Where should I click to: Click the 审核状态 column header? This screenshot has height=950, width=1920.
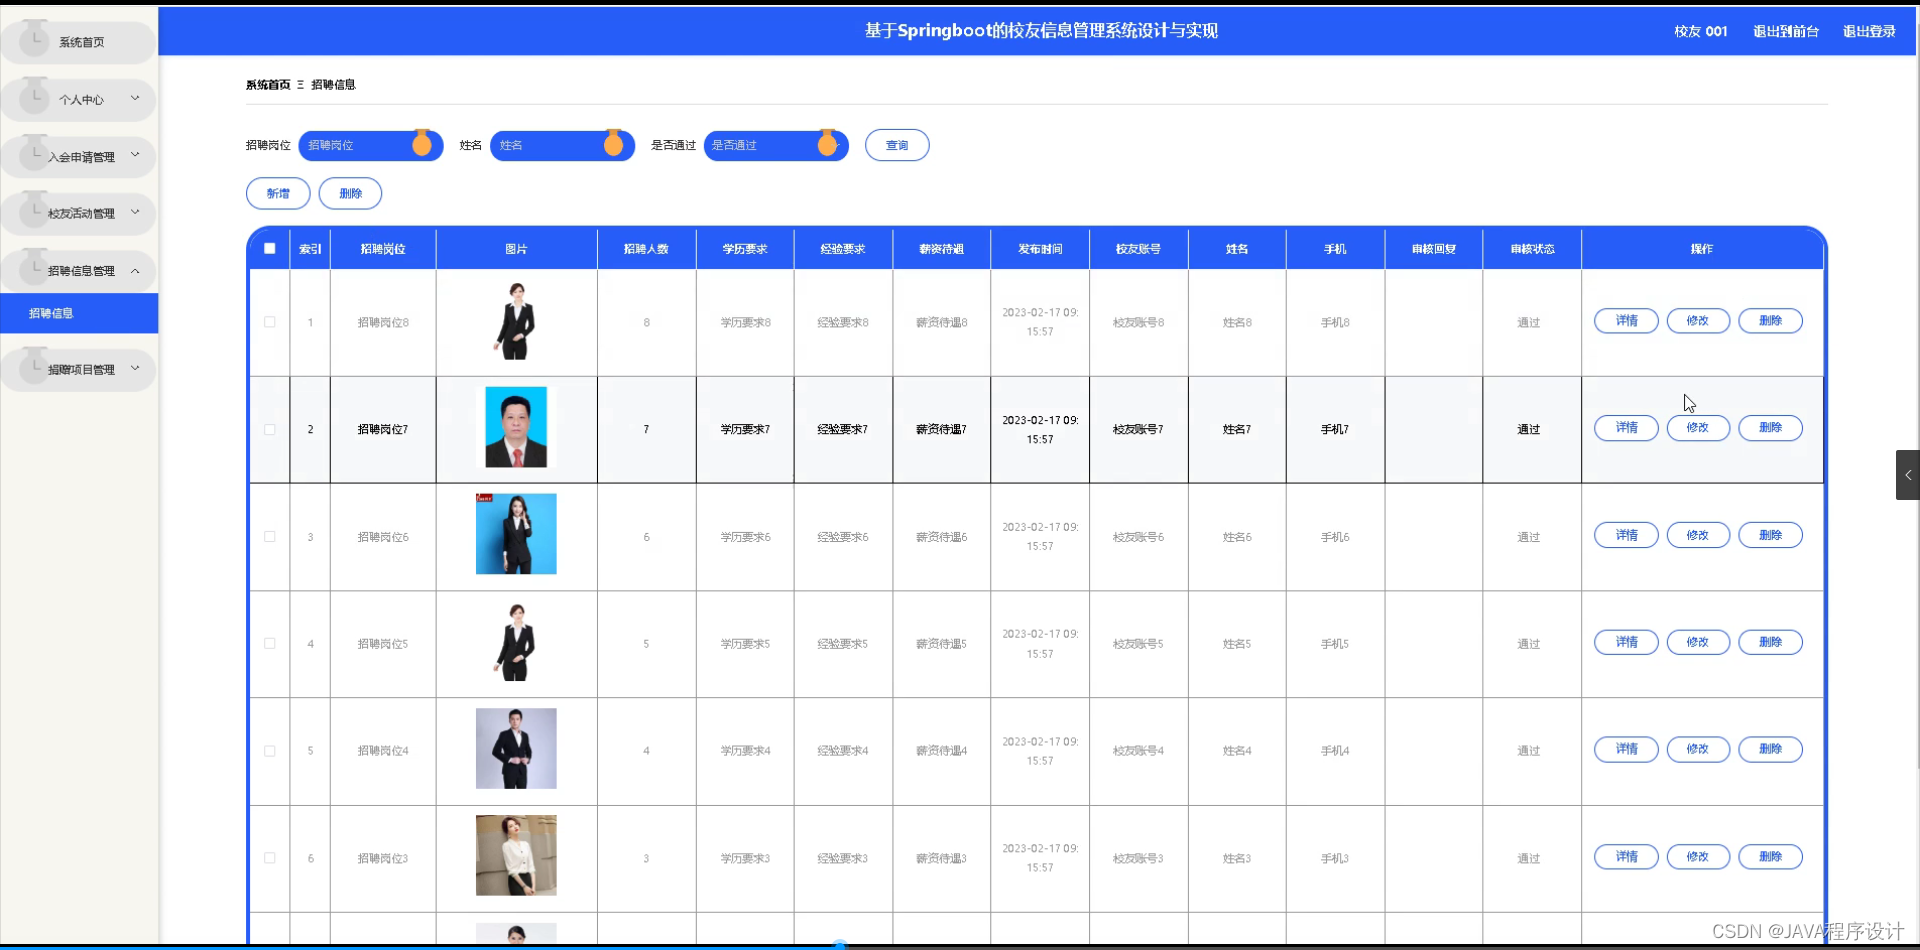(x=1532, y=249)
